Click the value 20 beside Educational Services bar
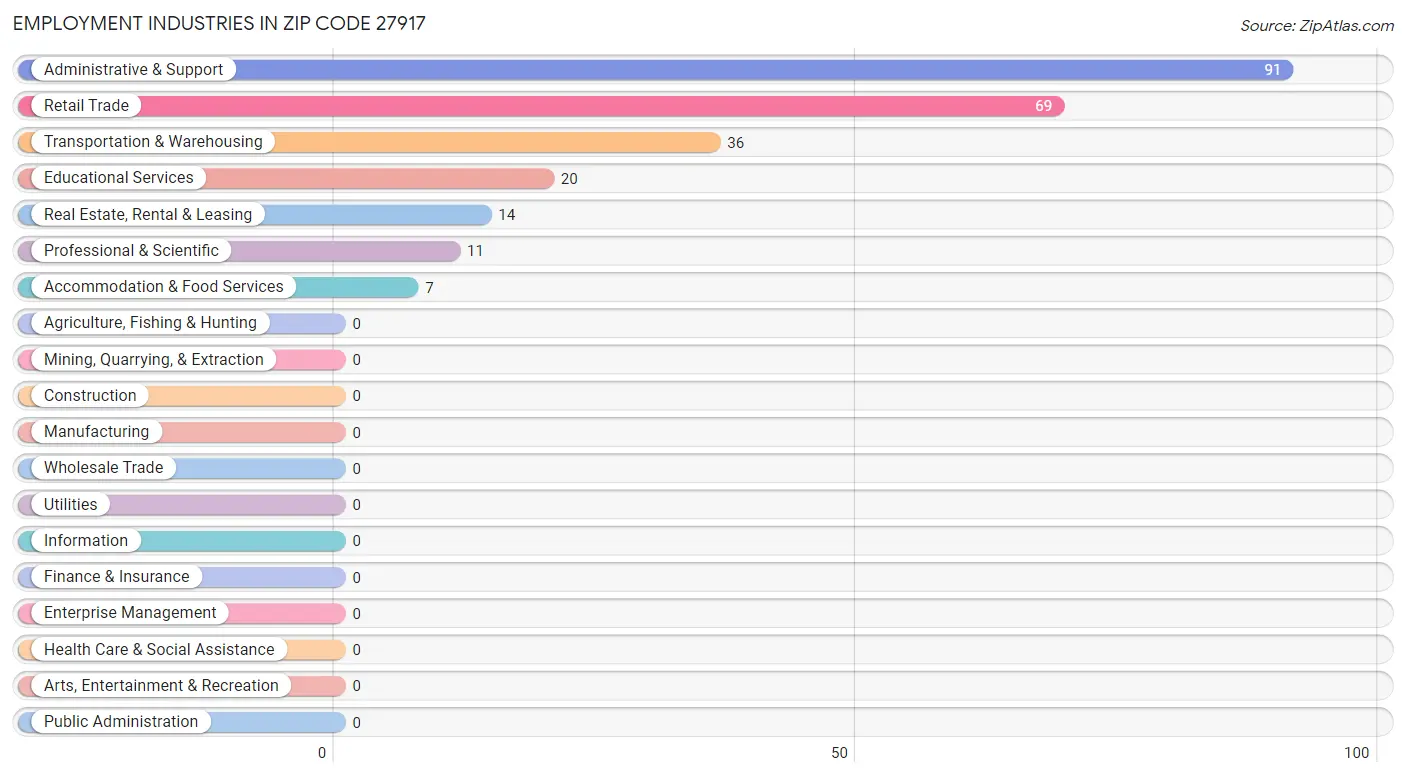Image resolution: width=1406 pixels, height=777 pixels. pyautogui.click(x=569, y=179)
